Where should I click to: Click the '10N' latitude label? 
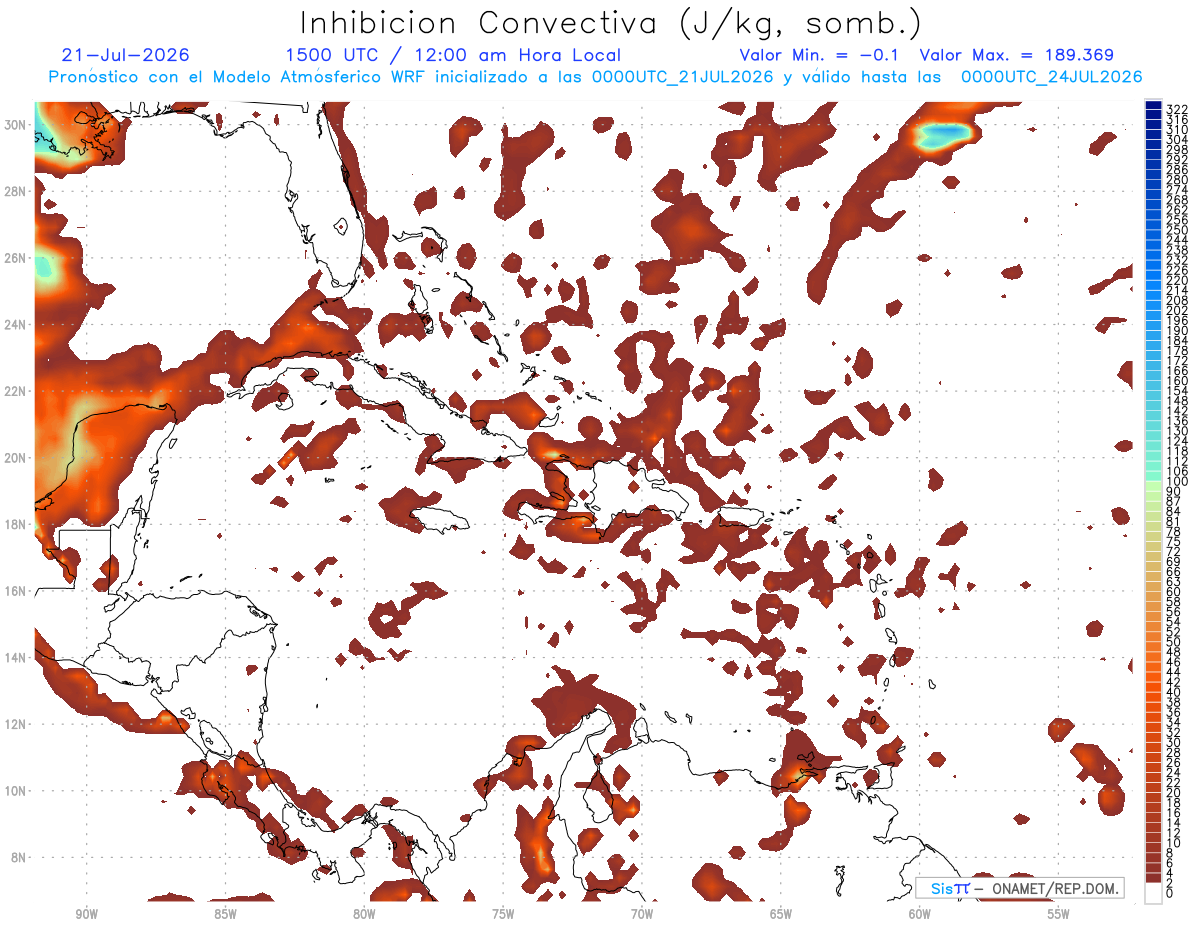[15, 791]
